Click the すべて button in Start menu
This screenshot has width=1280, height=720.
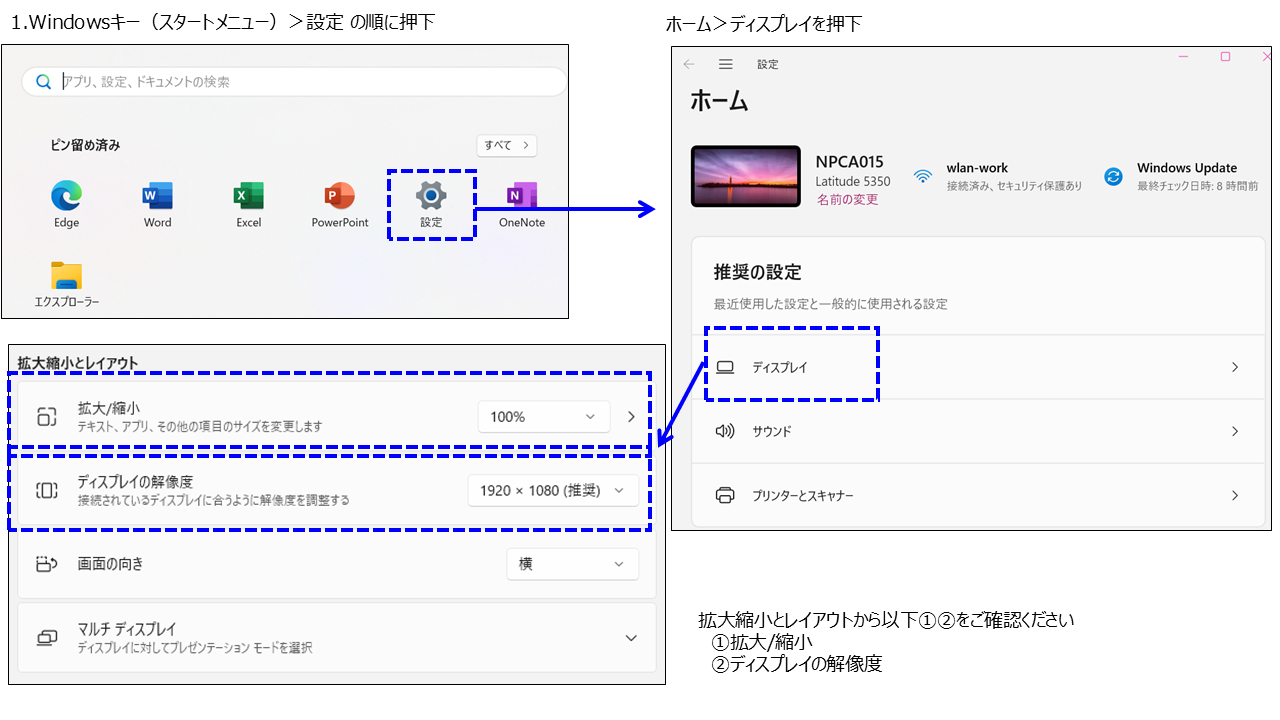click(x=507, y=145)
